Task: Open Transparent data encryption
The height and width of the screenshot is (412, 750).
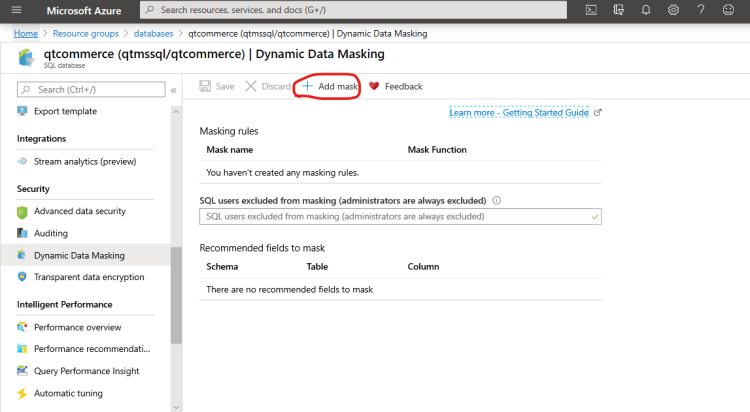Action: [89, 277]
